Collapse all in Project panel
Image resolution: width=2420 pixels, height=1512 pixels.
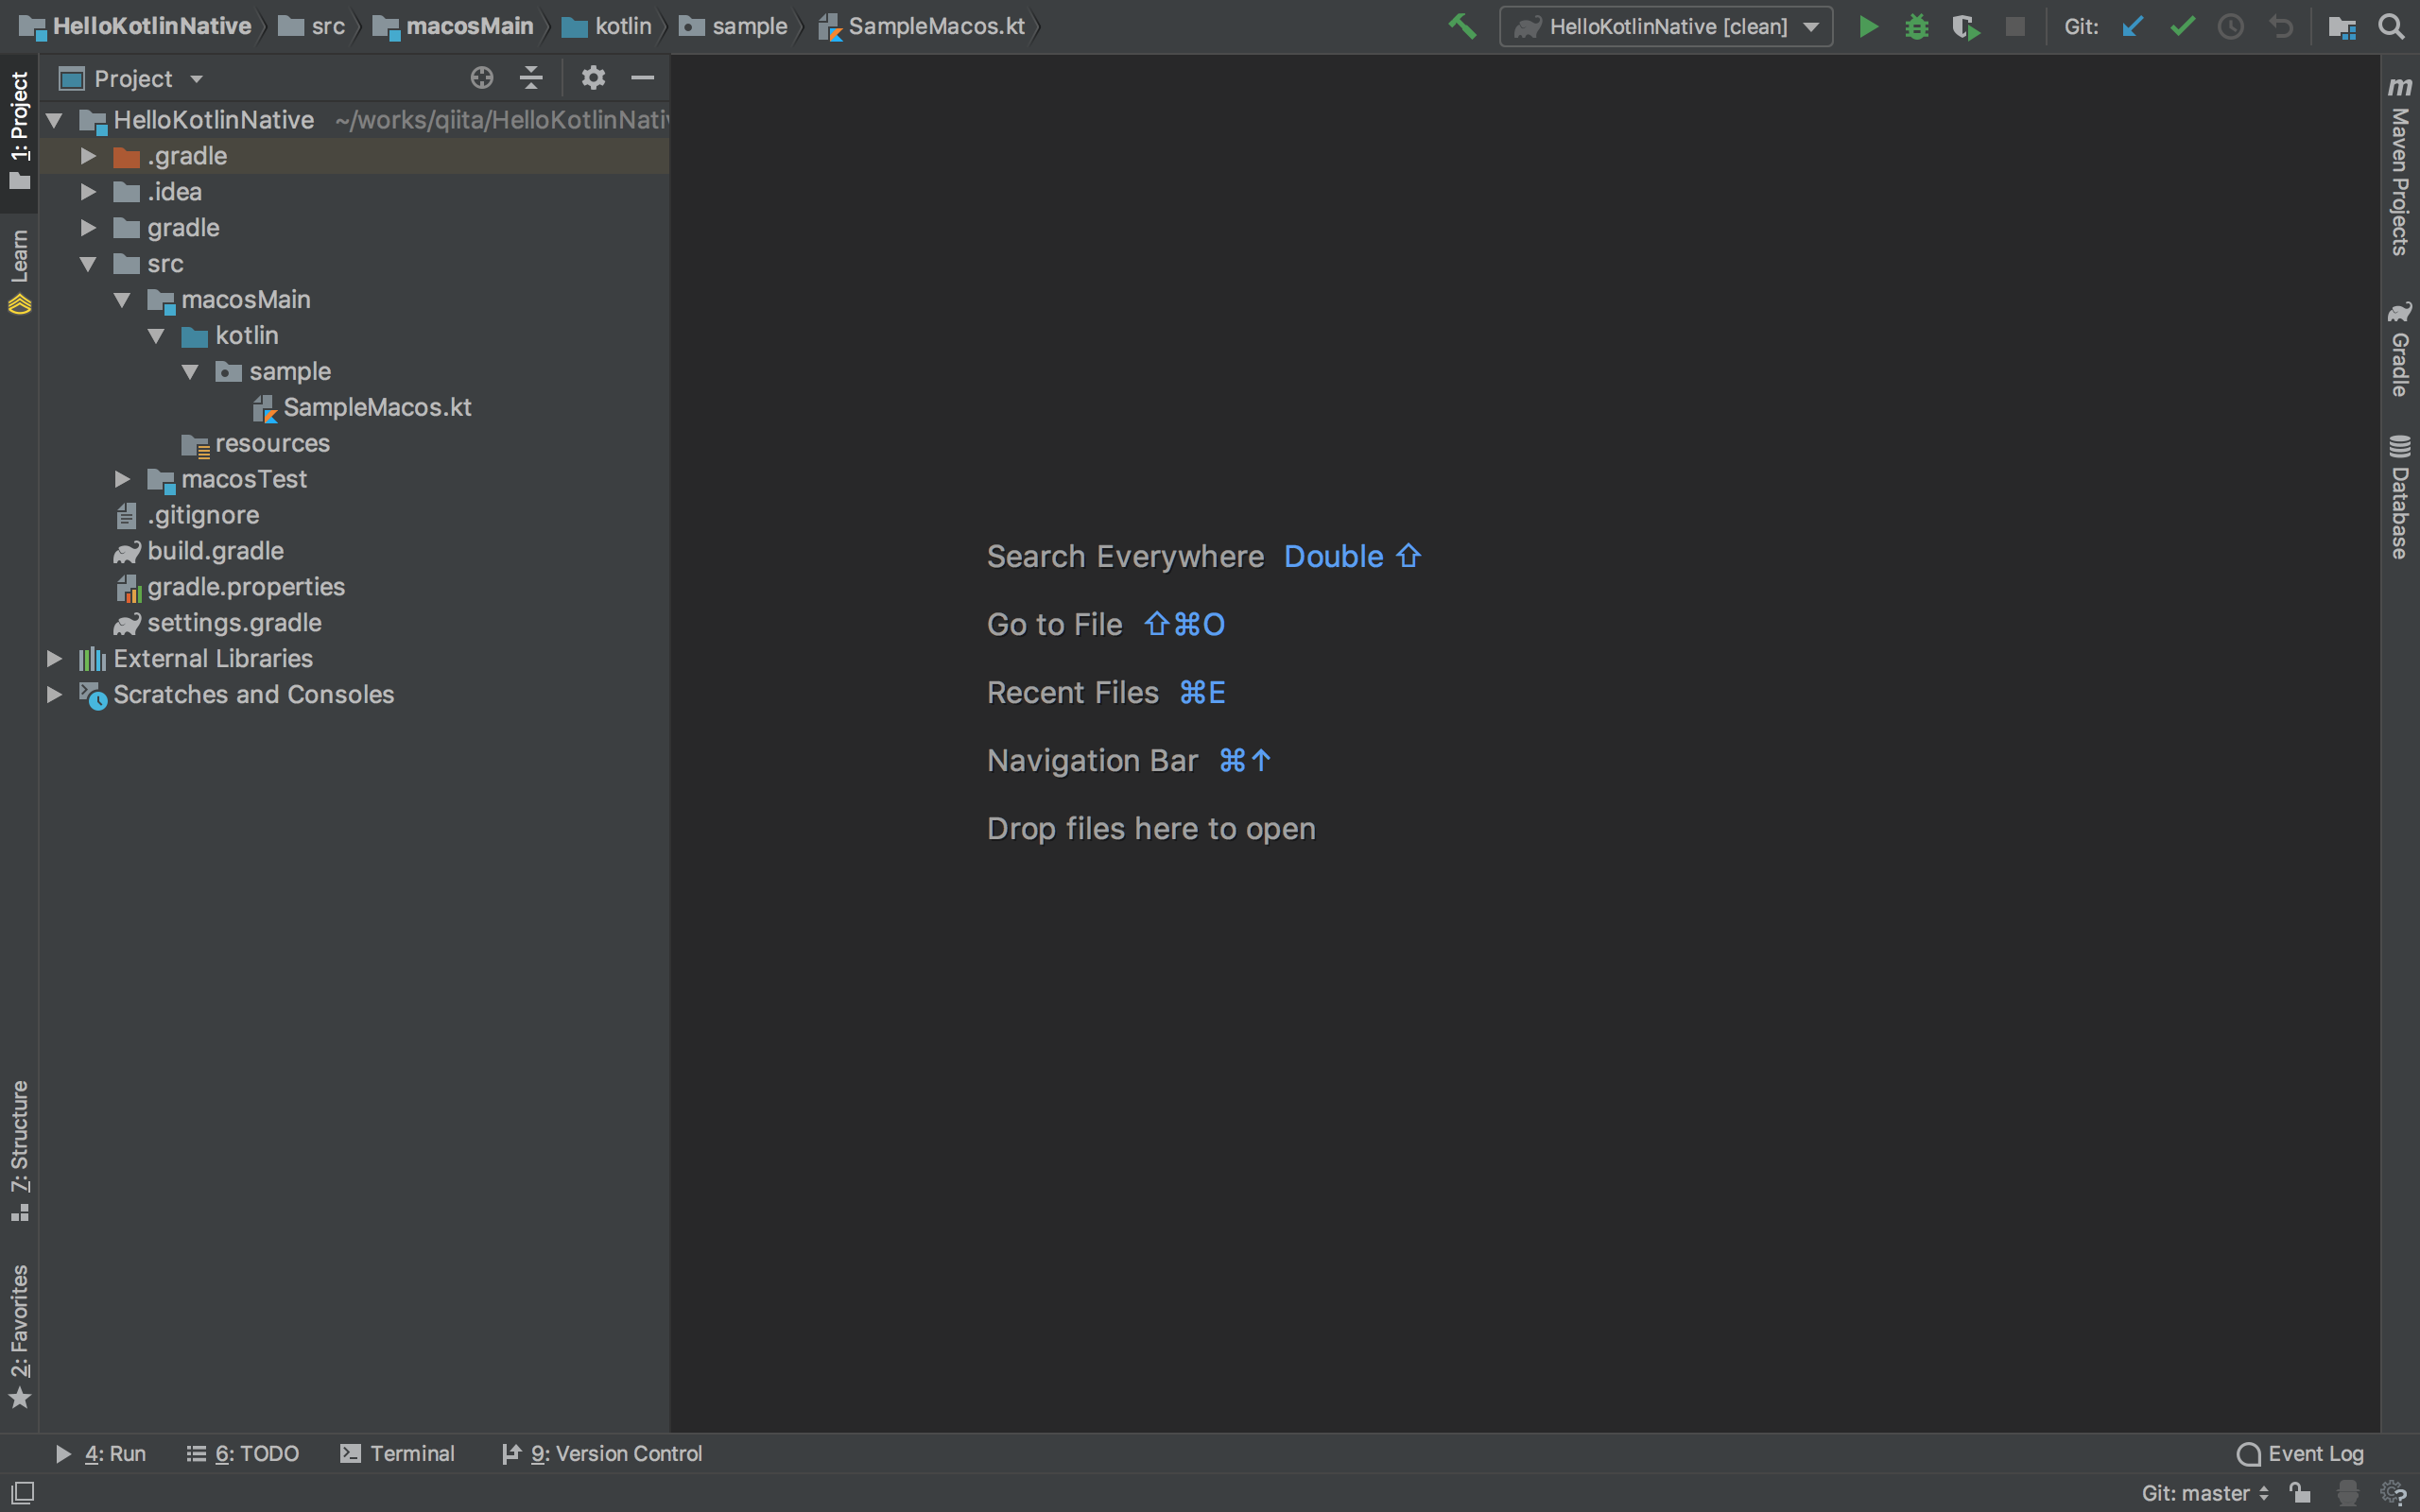[x=531, y=77]
